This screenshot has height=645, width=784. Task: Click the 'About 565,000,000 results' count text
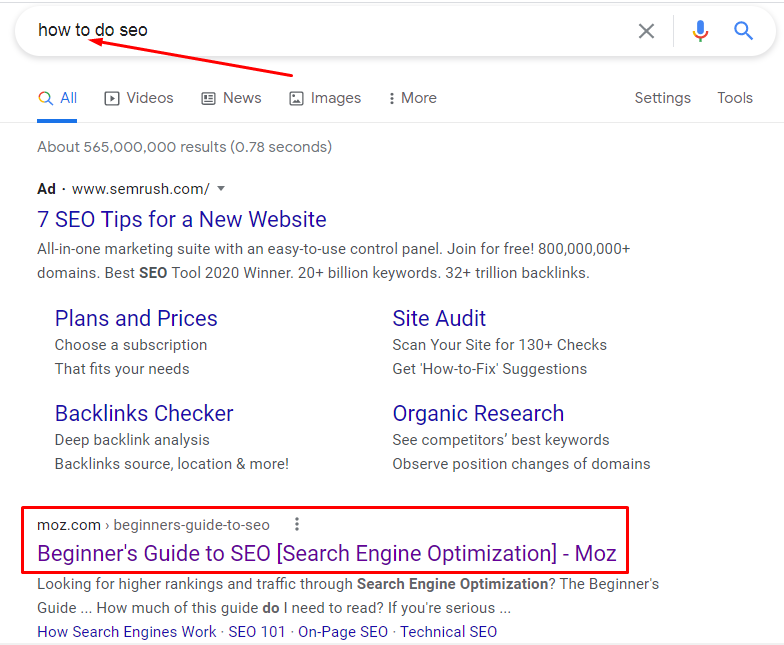(x=184, y=147)
